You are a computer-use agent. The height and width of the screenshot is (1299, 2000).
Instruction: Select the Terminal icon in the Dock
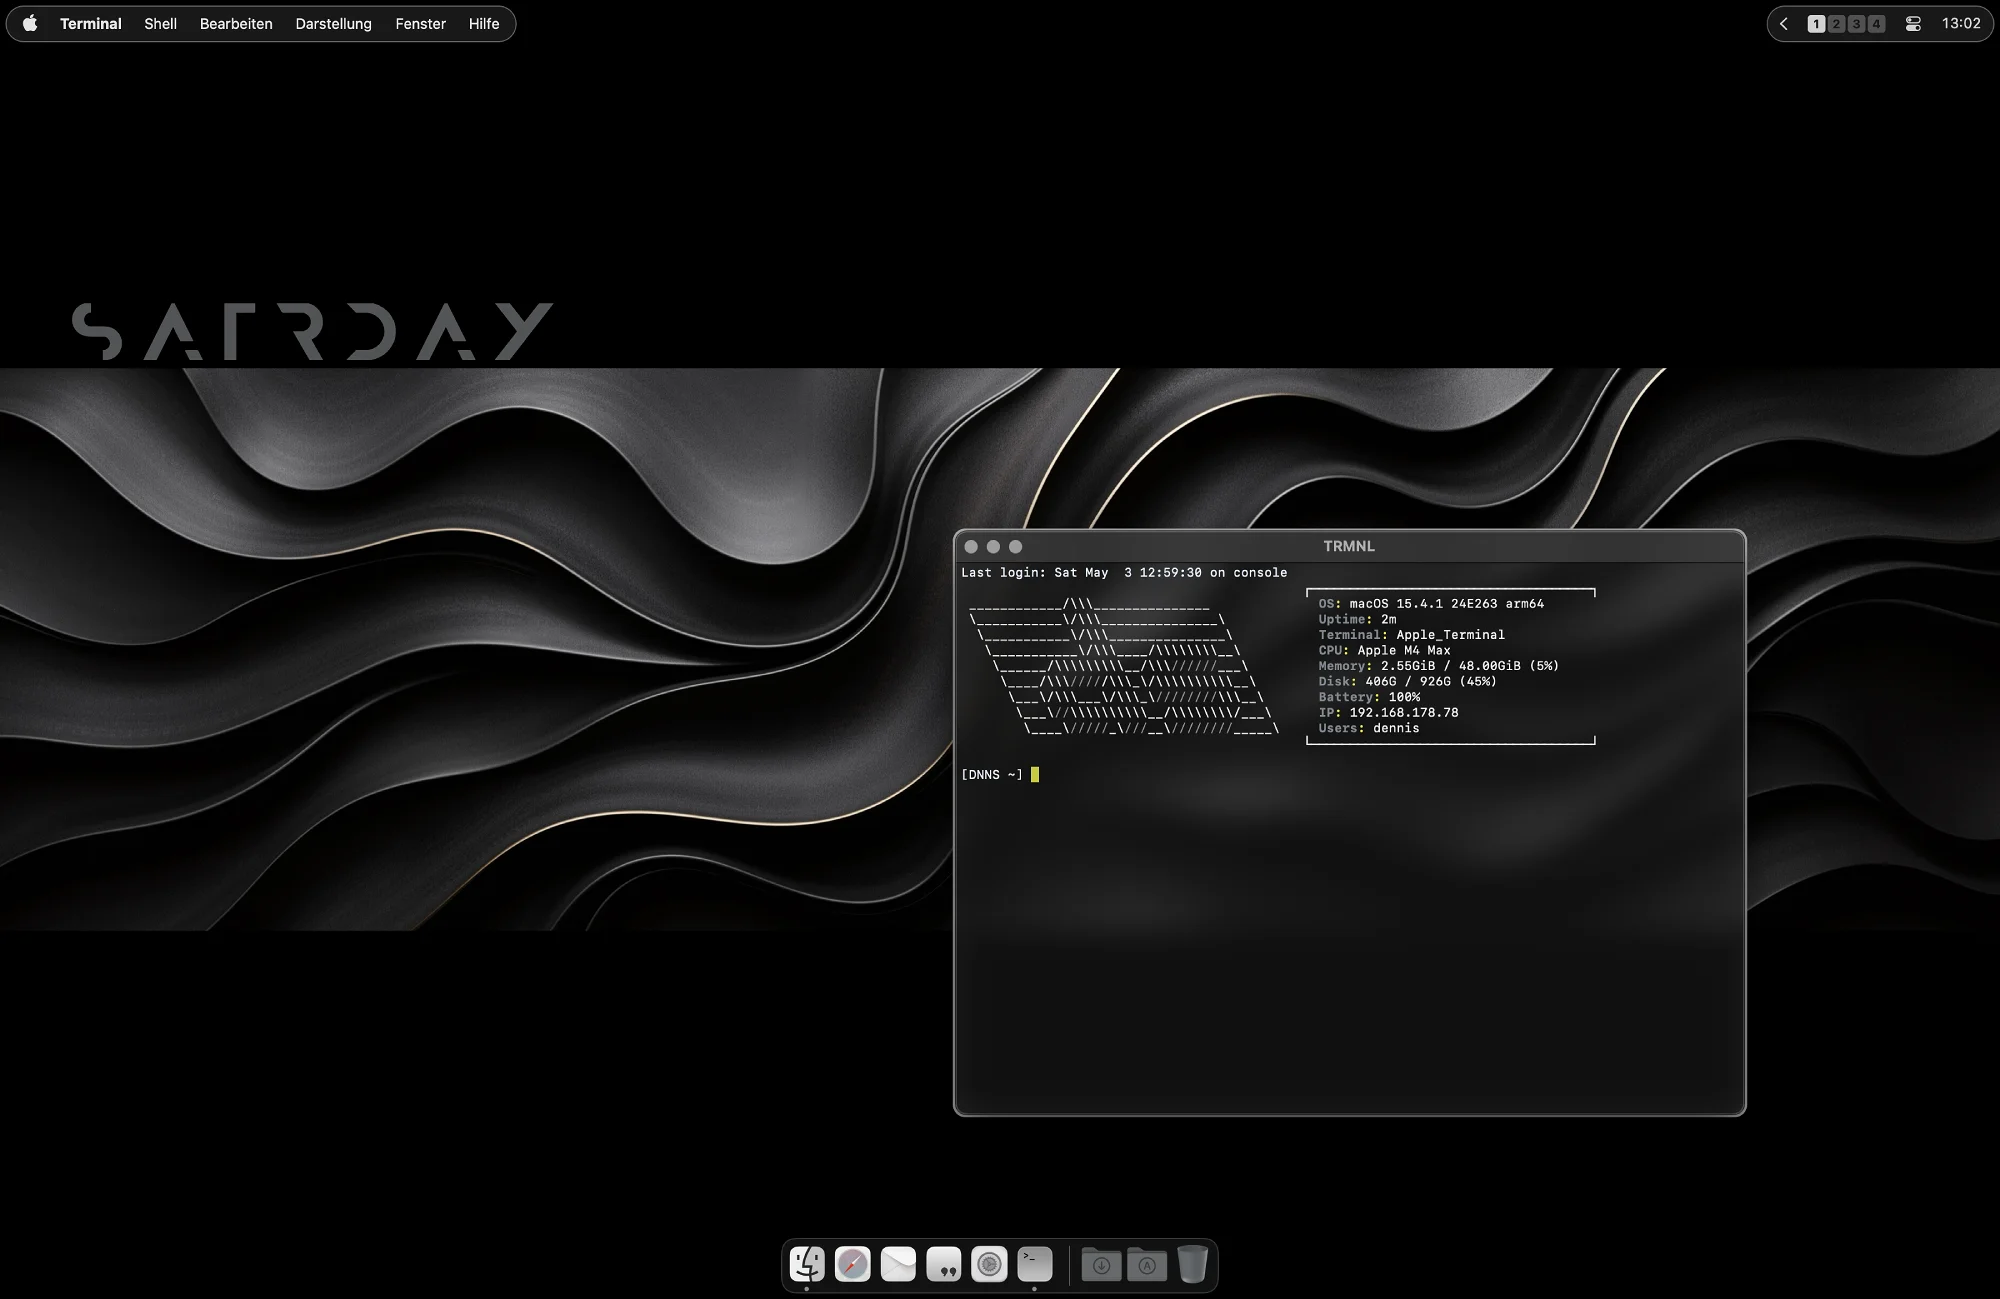(1034, 1264)
